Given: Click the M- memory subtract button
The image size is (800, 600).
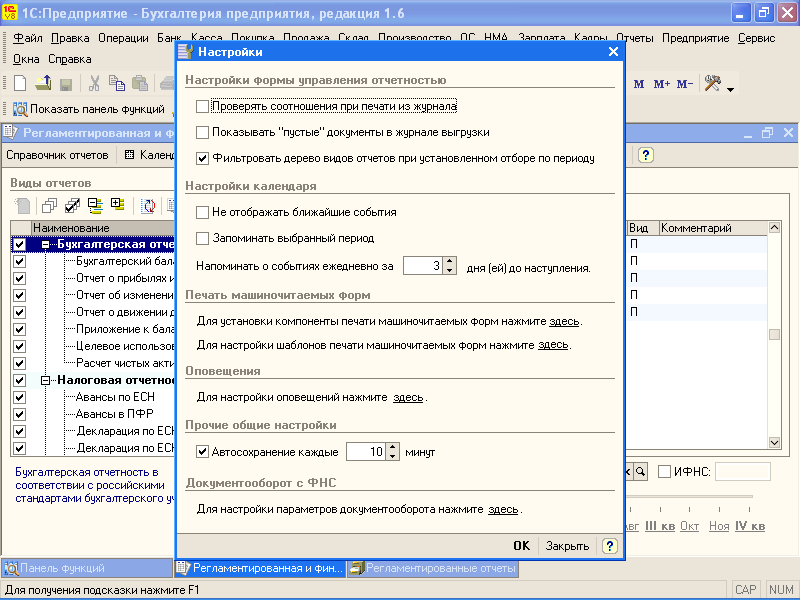Looking at the screenshot, I should (685, 84).
